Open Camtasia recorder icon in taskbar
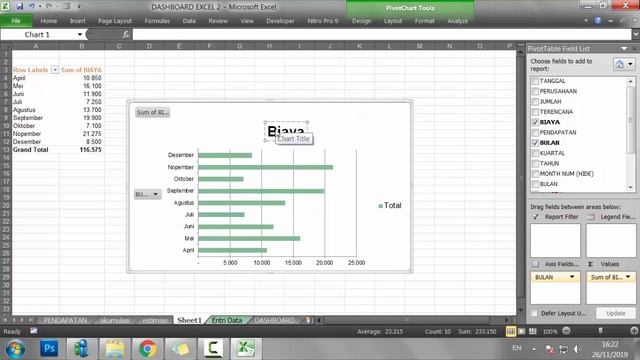The height and width of the screenshot is (360, 640). click(213, 349)
